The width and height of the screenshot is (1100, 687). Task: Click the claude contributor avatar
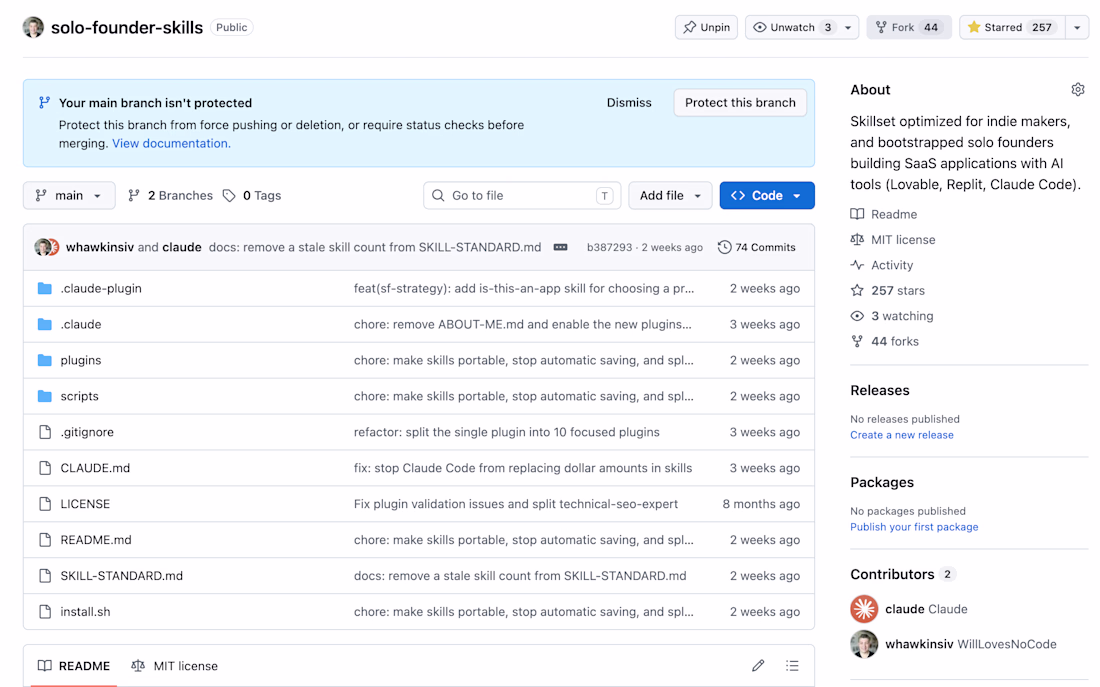coord(864,609)
